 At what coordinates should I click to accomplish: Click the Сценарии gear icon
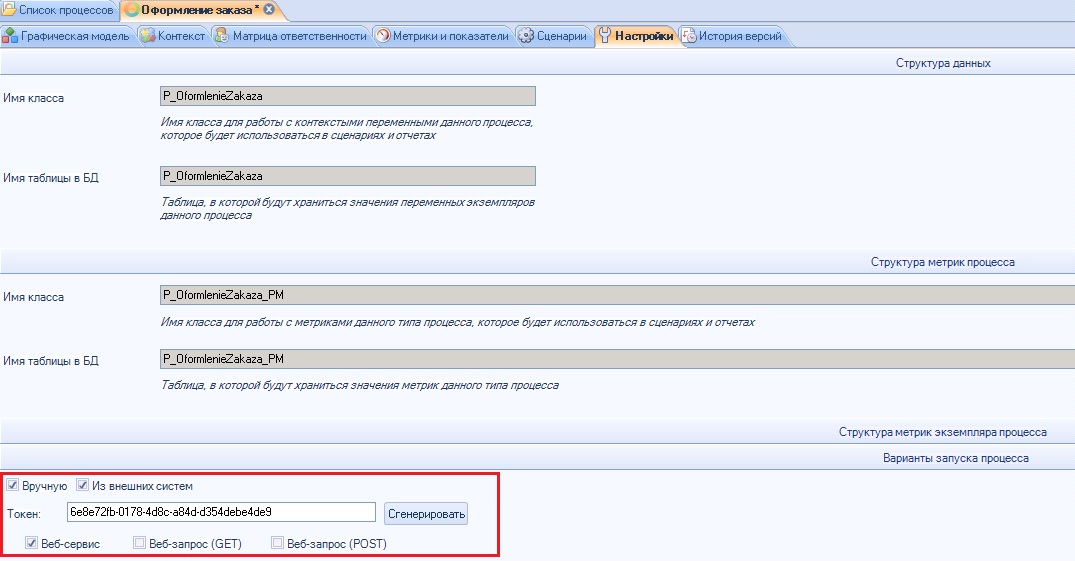point(526,37)
